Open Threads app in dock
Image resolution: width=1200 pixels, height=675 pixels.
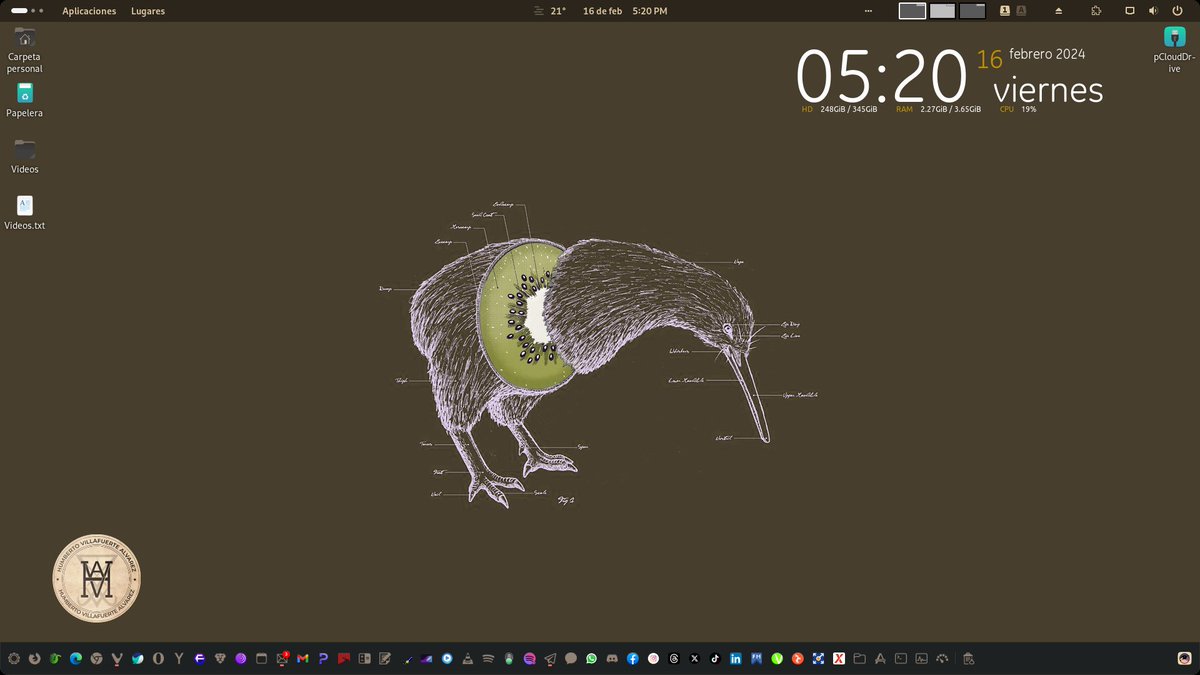click(674, 659)
